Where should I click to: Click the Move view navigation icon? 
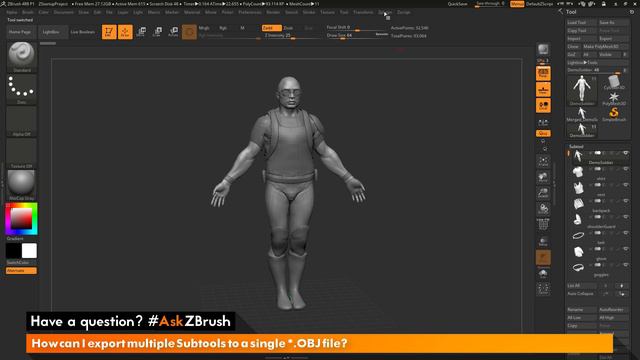tap(543, 177)
